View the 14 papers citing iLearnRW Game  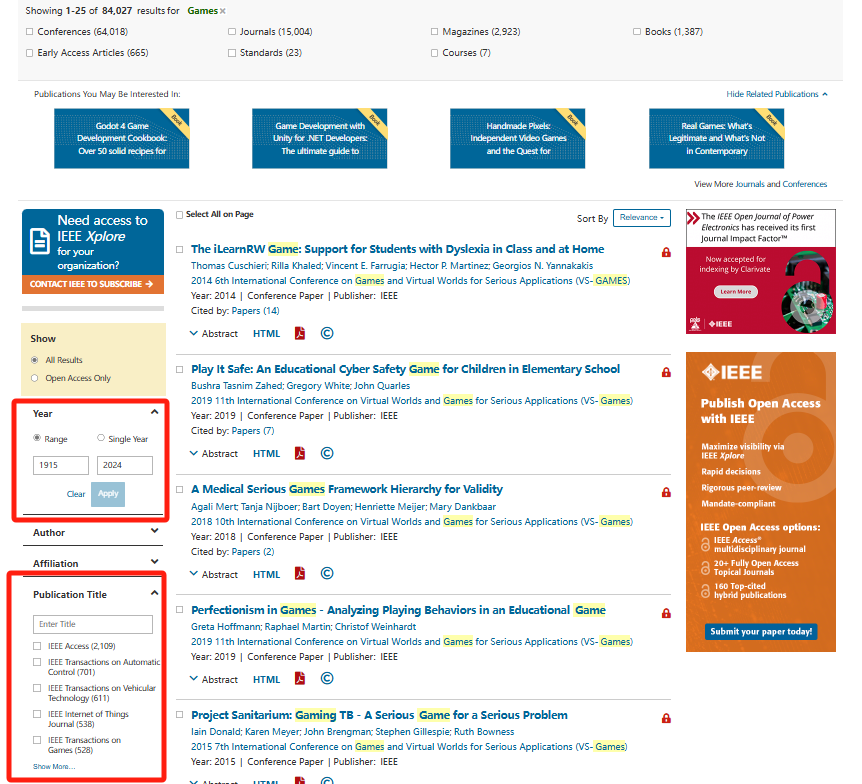tap(256, 311)
